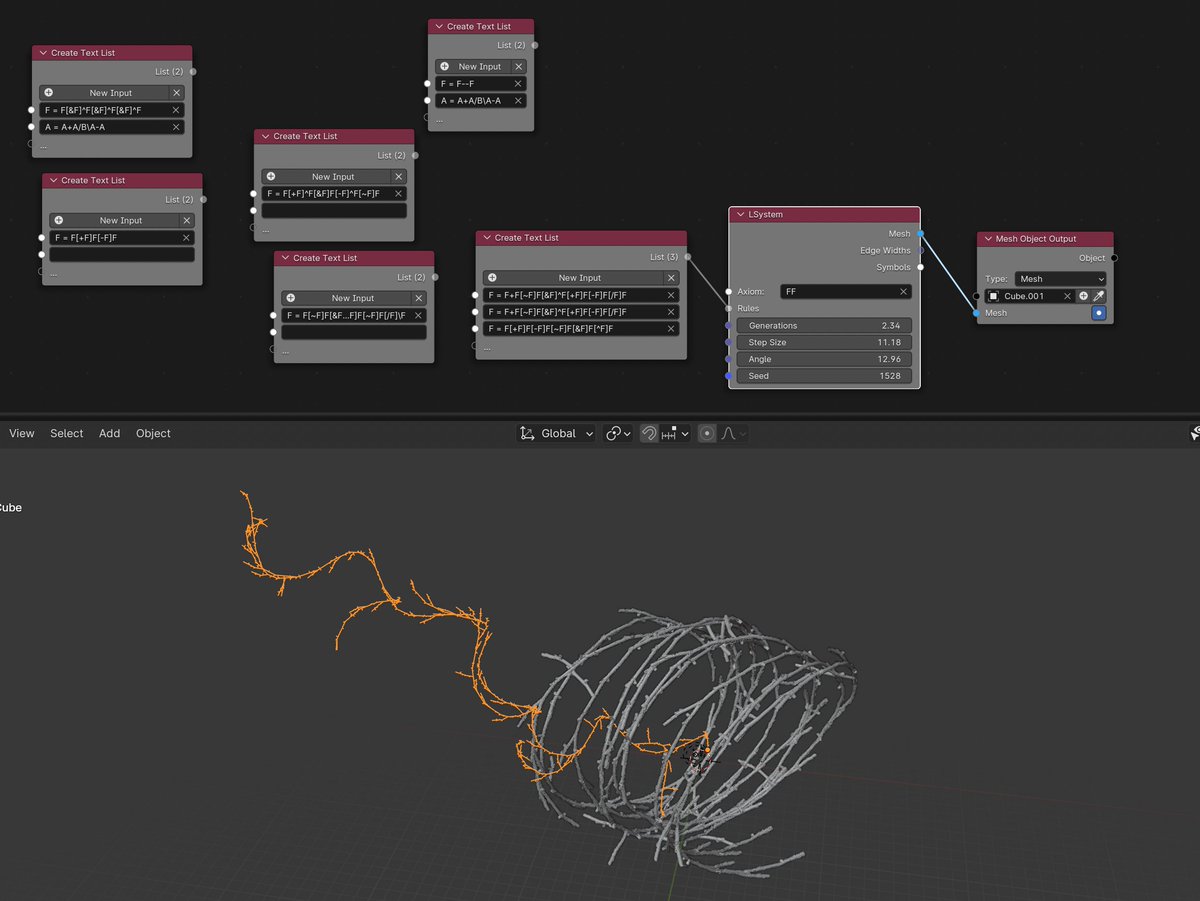Click the plus icon beside Cube.001

click(1083, 296)
